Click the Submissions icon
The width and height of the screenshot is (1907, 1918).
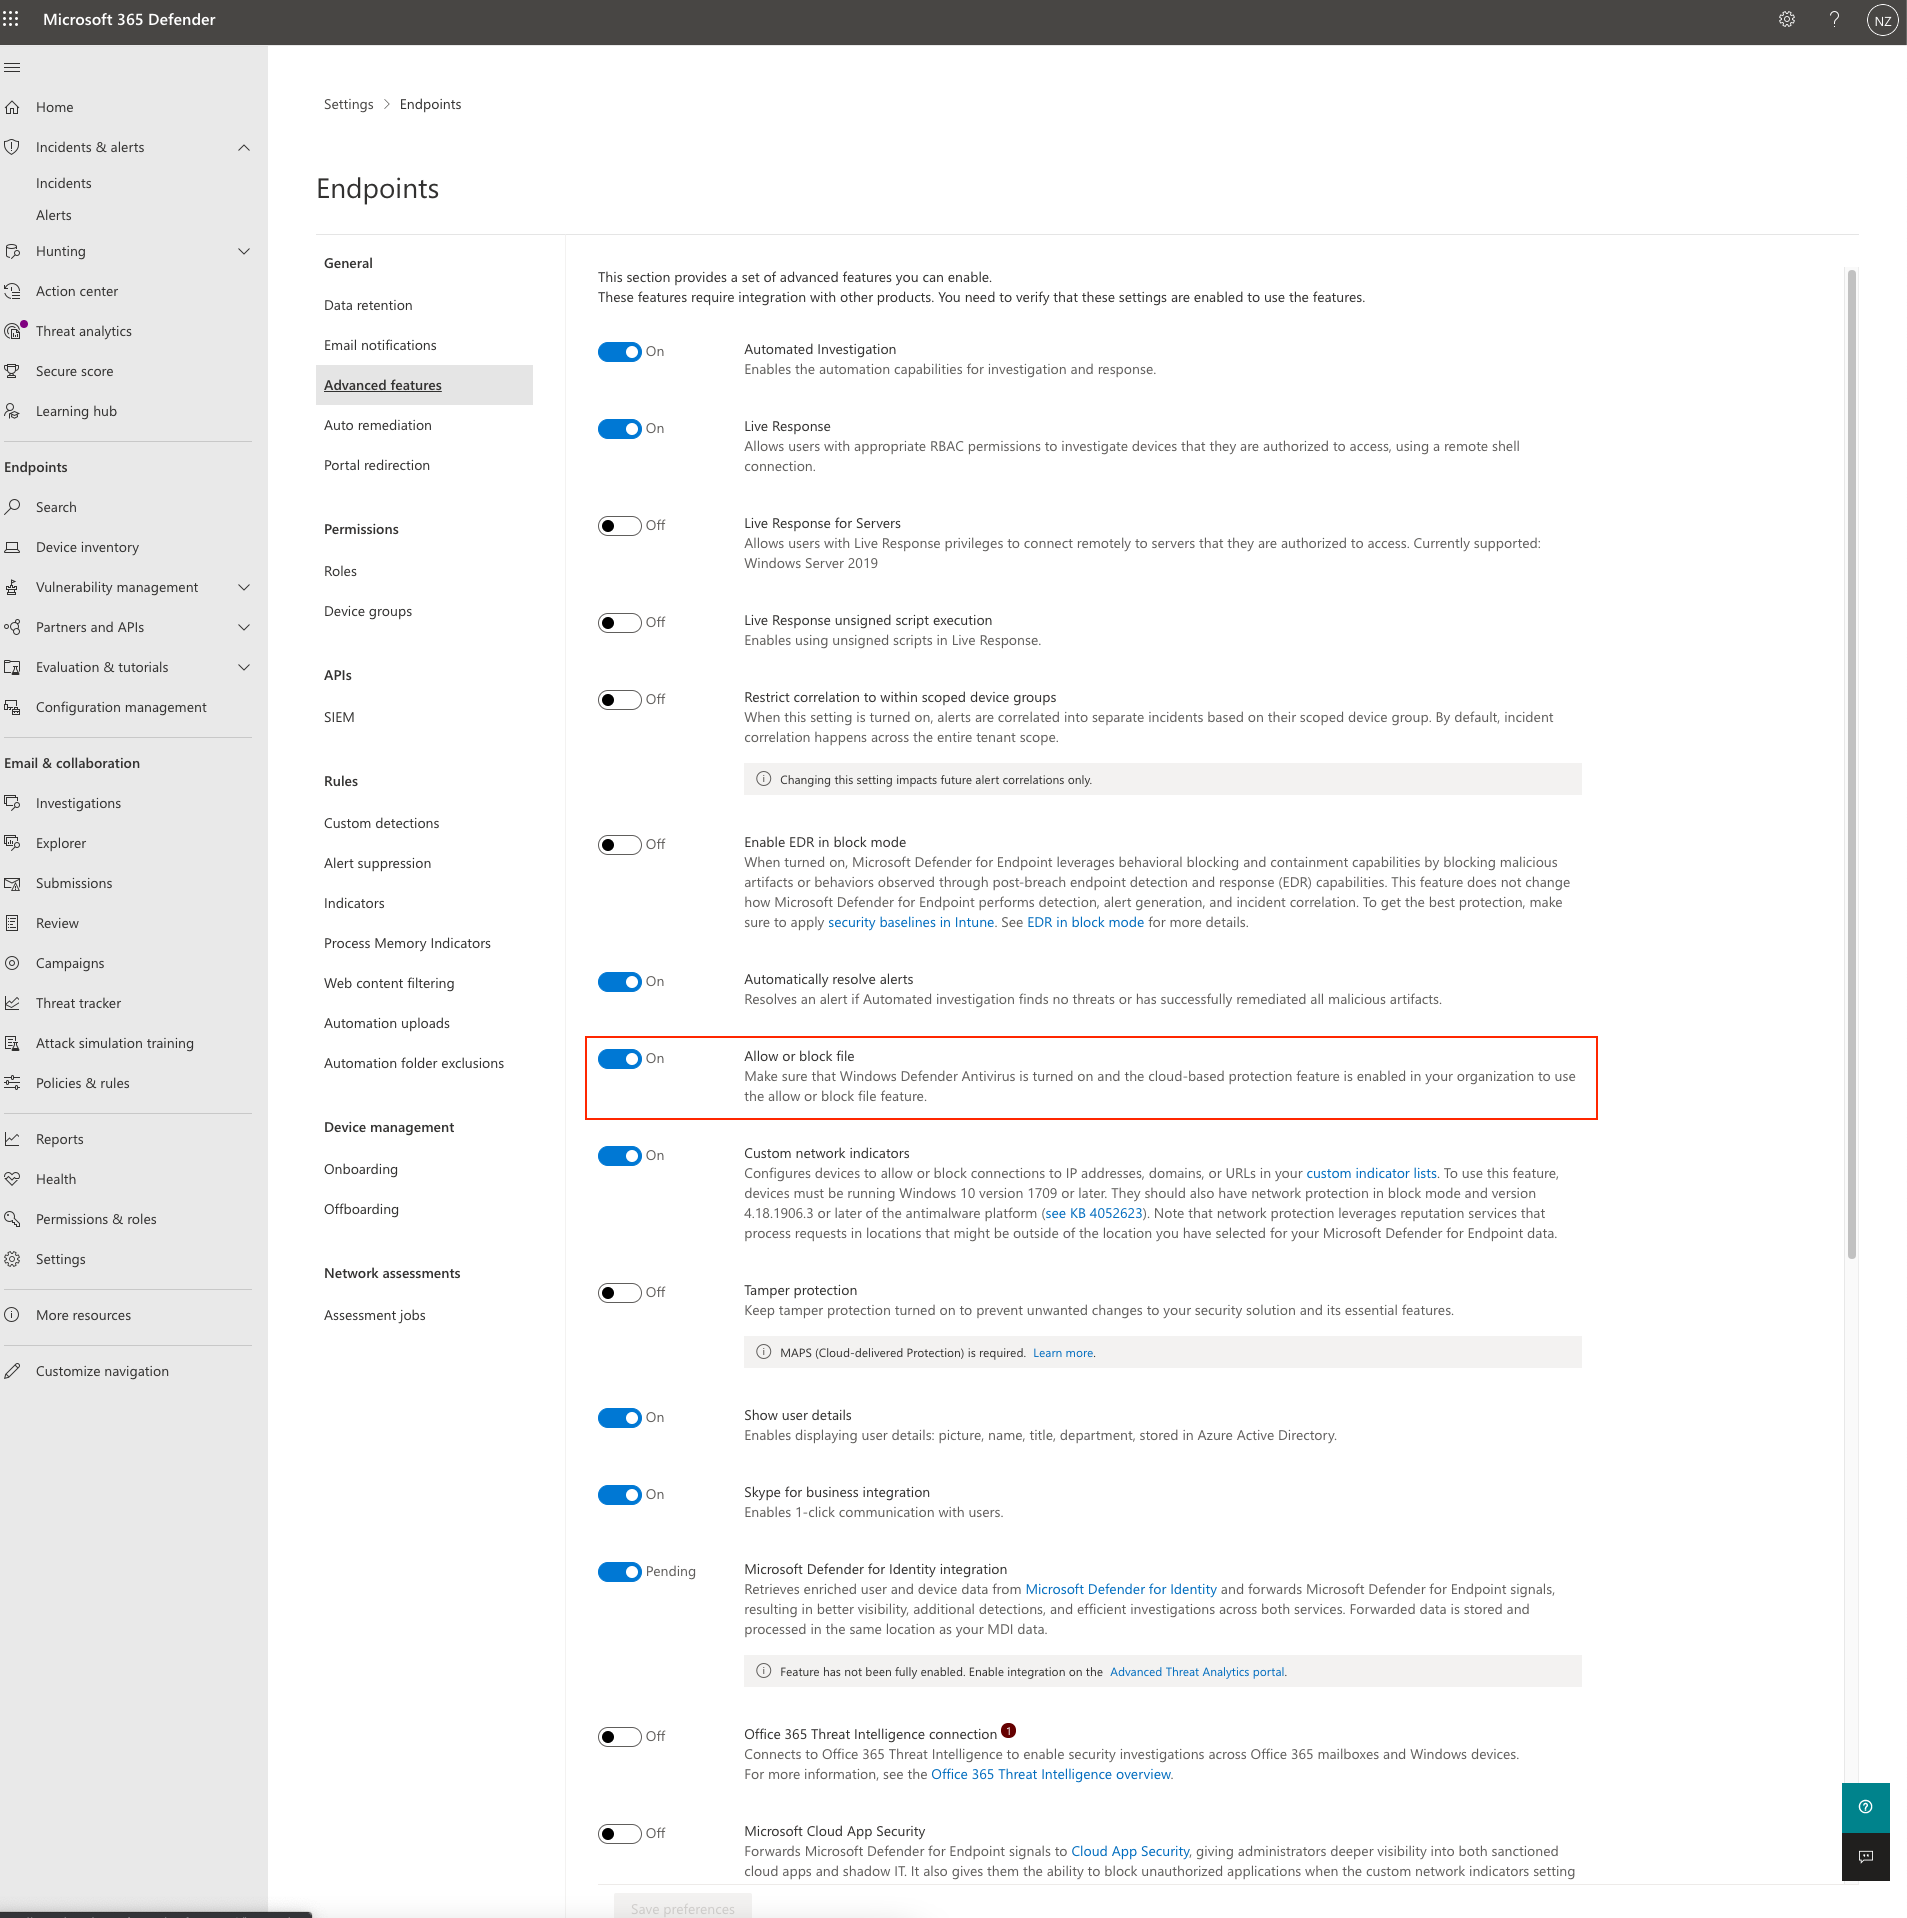pyautogui.click(x=12, y=883)
